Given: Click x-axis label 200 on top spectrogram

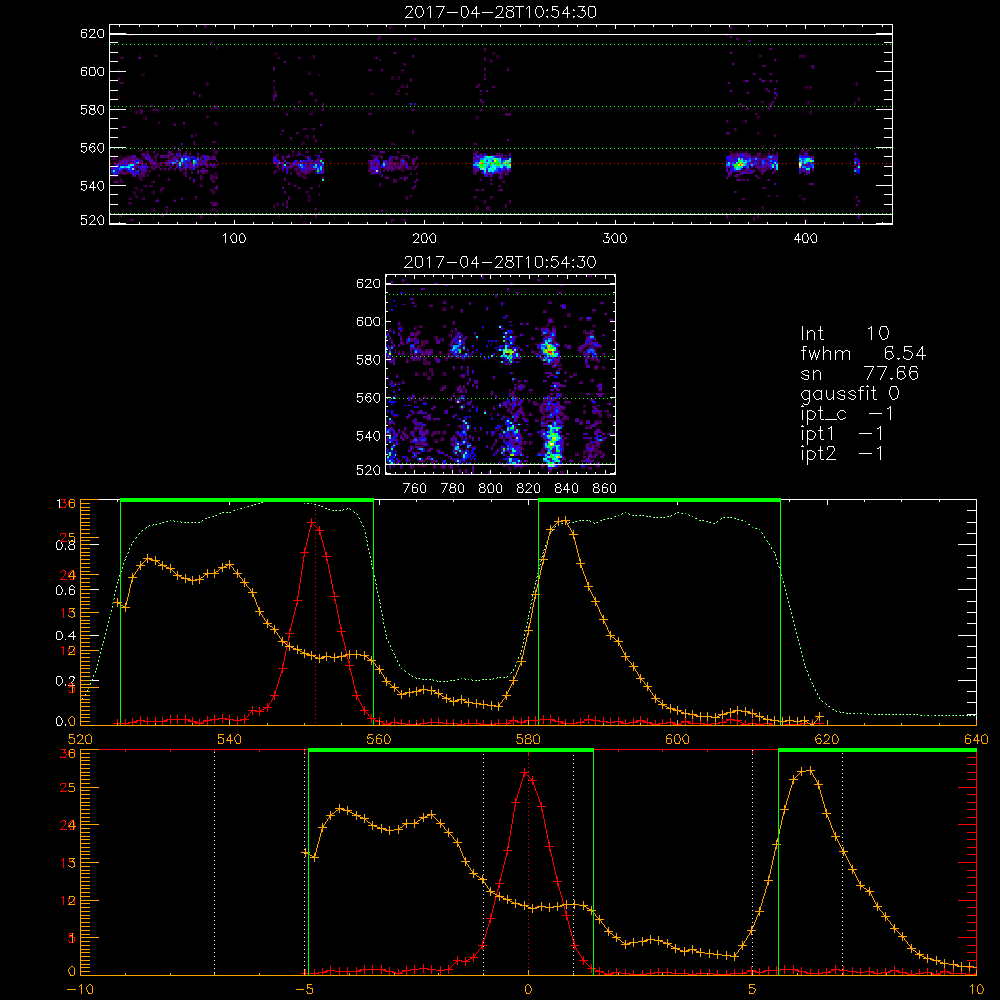Looking at the screenshot, I should coord(424,239).
